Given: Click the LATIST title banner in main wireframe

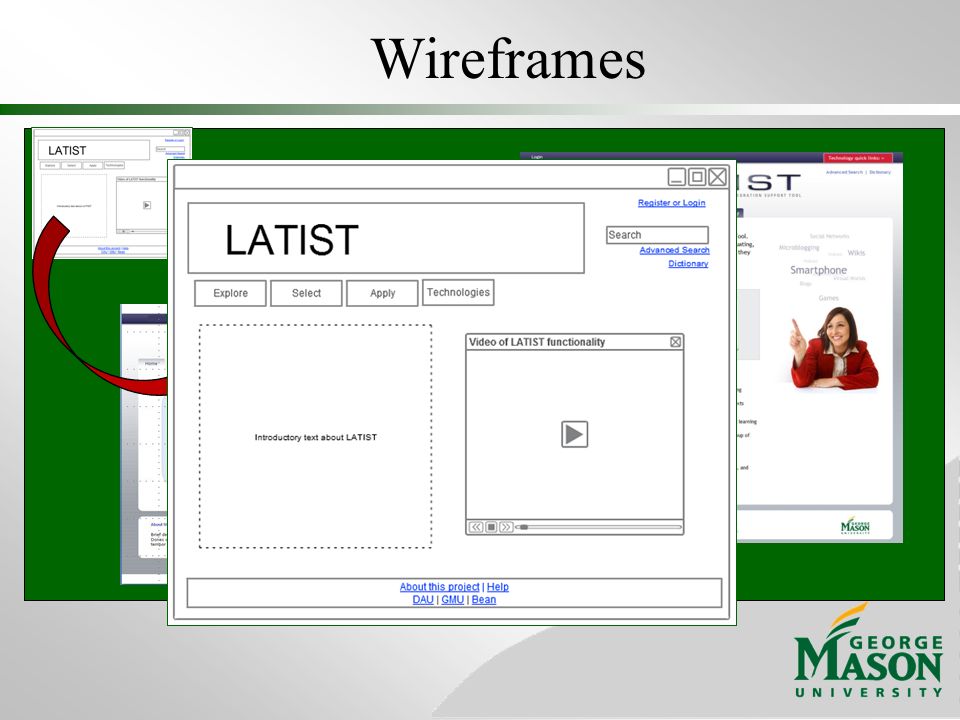Looking at the screenshot, I should click(386, 238).
